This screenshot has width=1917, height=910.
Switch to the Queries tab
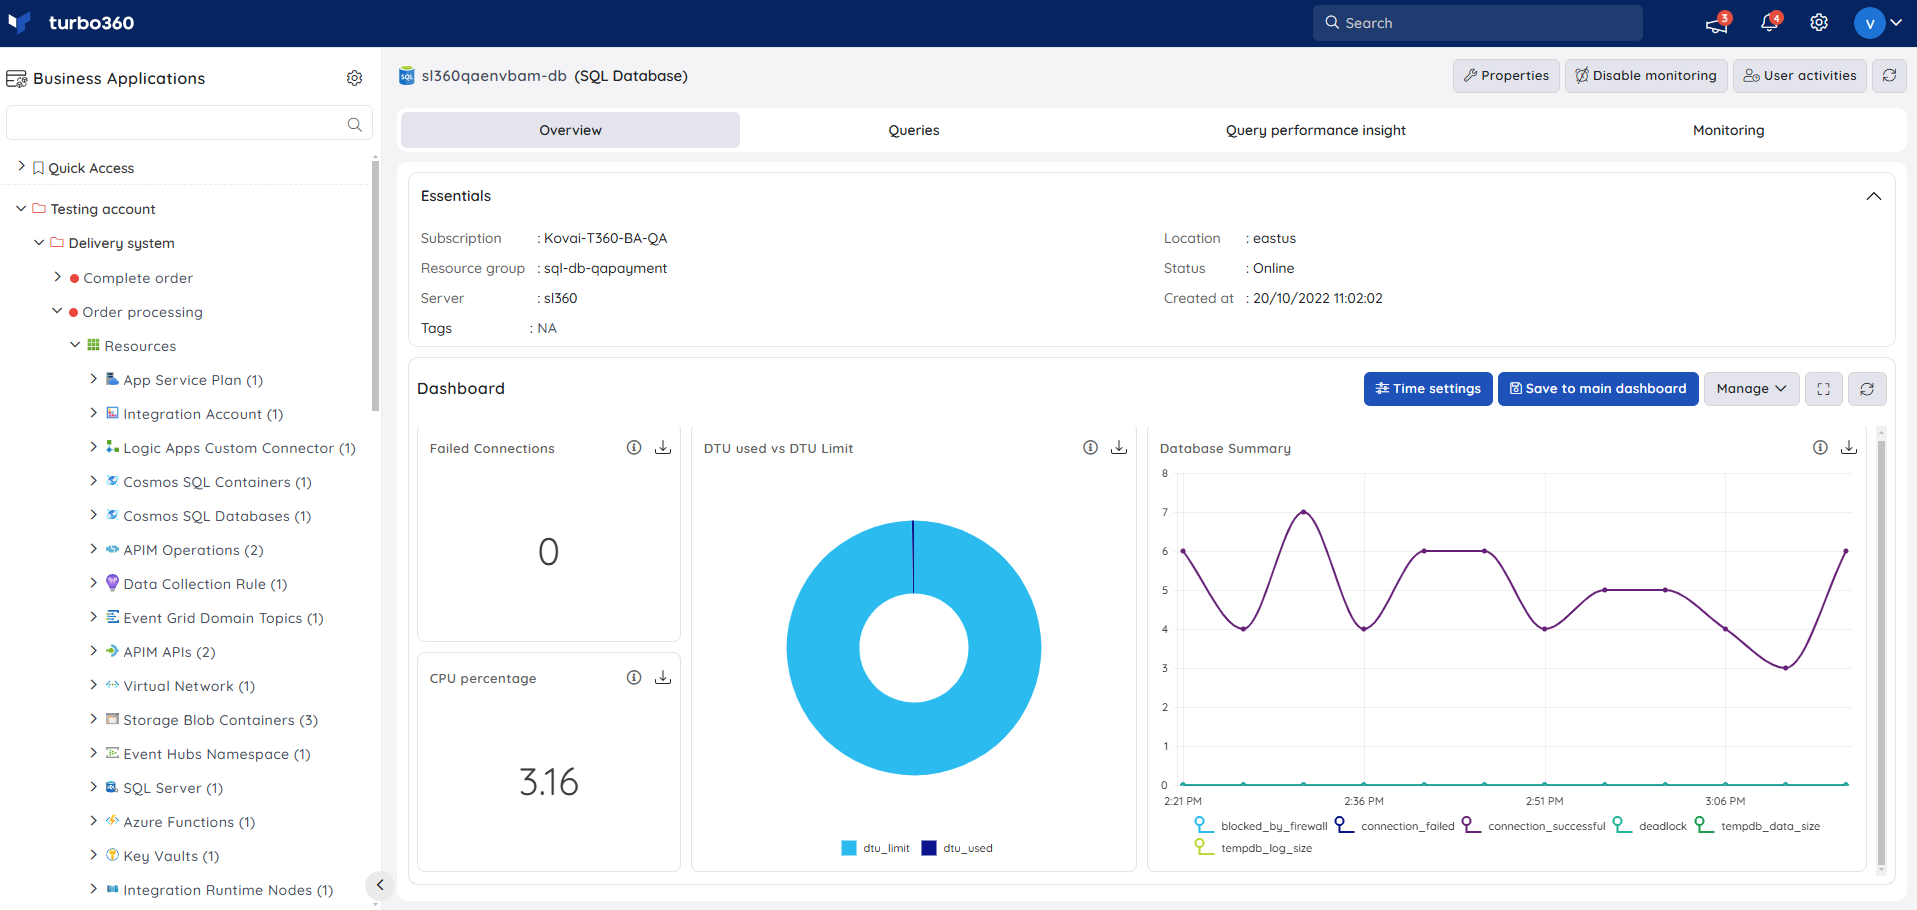[x=914, y=130]
